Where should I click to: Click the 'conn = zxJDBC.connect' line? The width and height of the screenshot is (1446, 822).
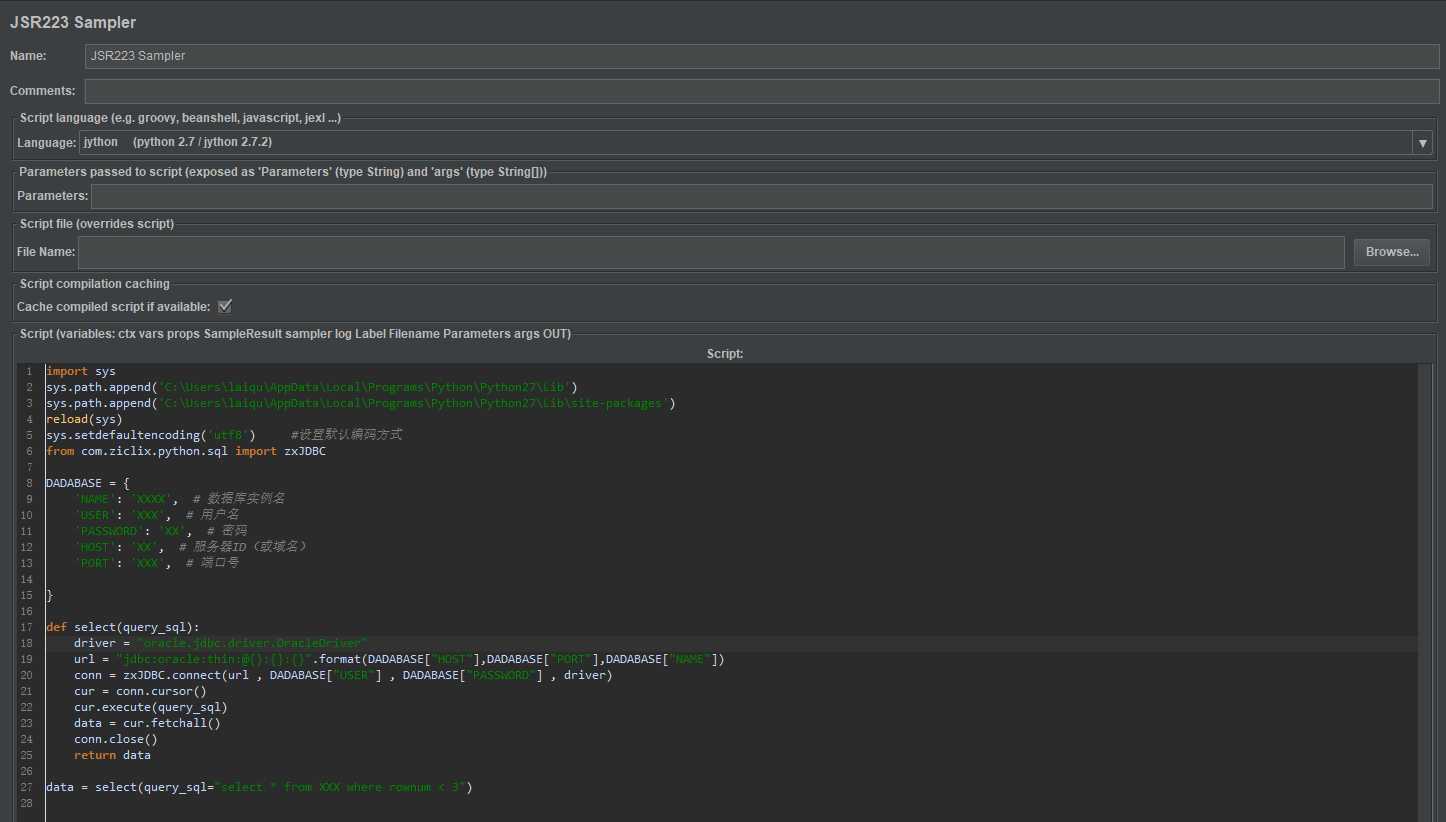tap(343, 675)
